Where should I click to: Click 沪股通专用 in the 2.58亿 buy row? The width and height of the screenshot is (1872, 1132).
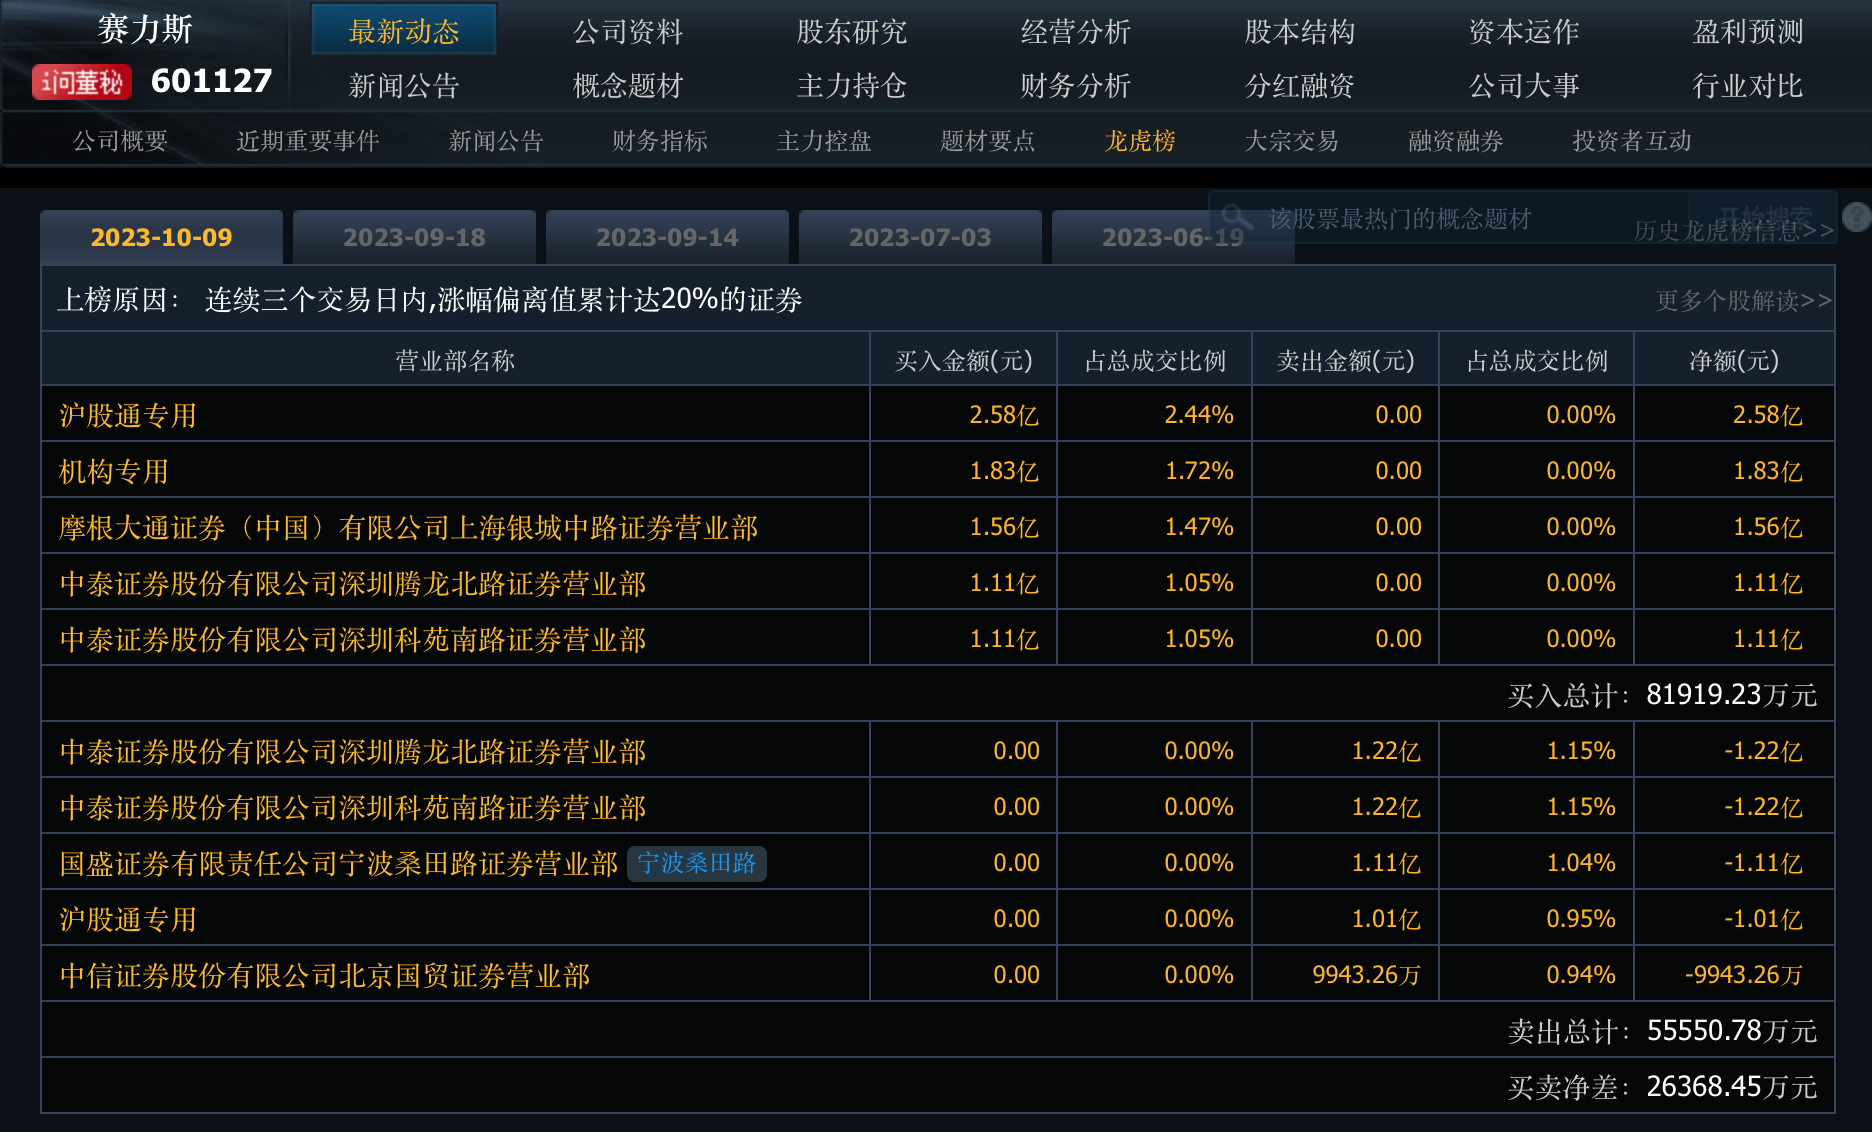point(128,415)
